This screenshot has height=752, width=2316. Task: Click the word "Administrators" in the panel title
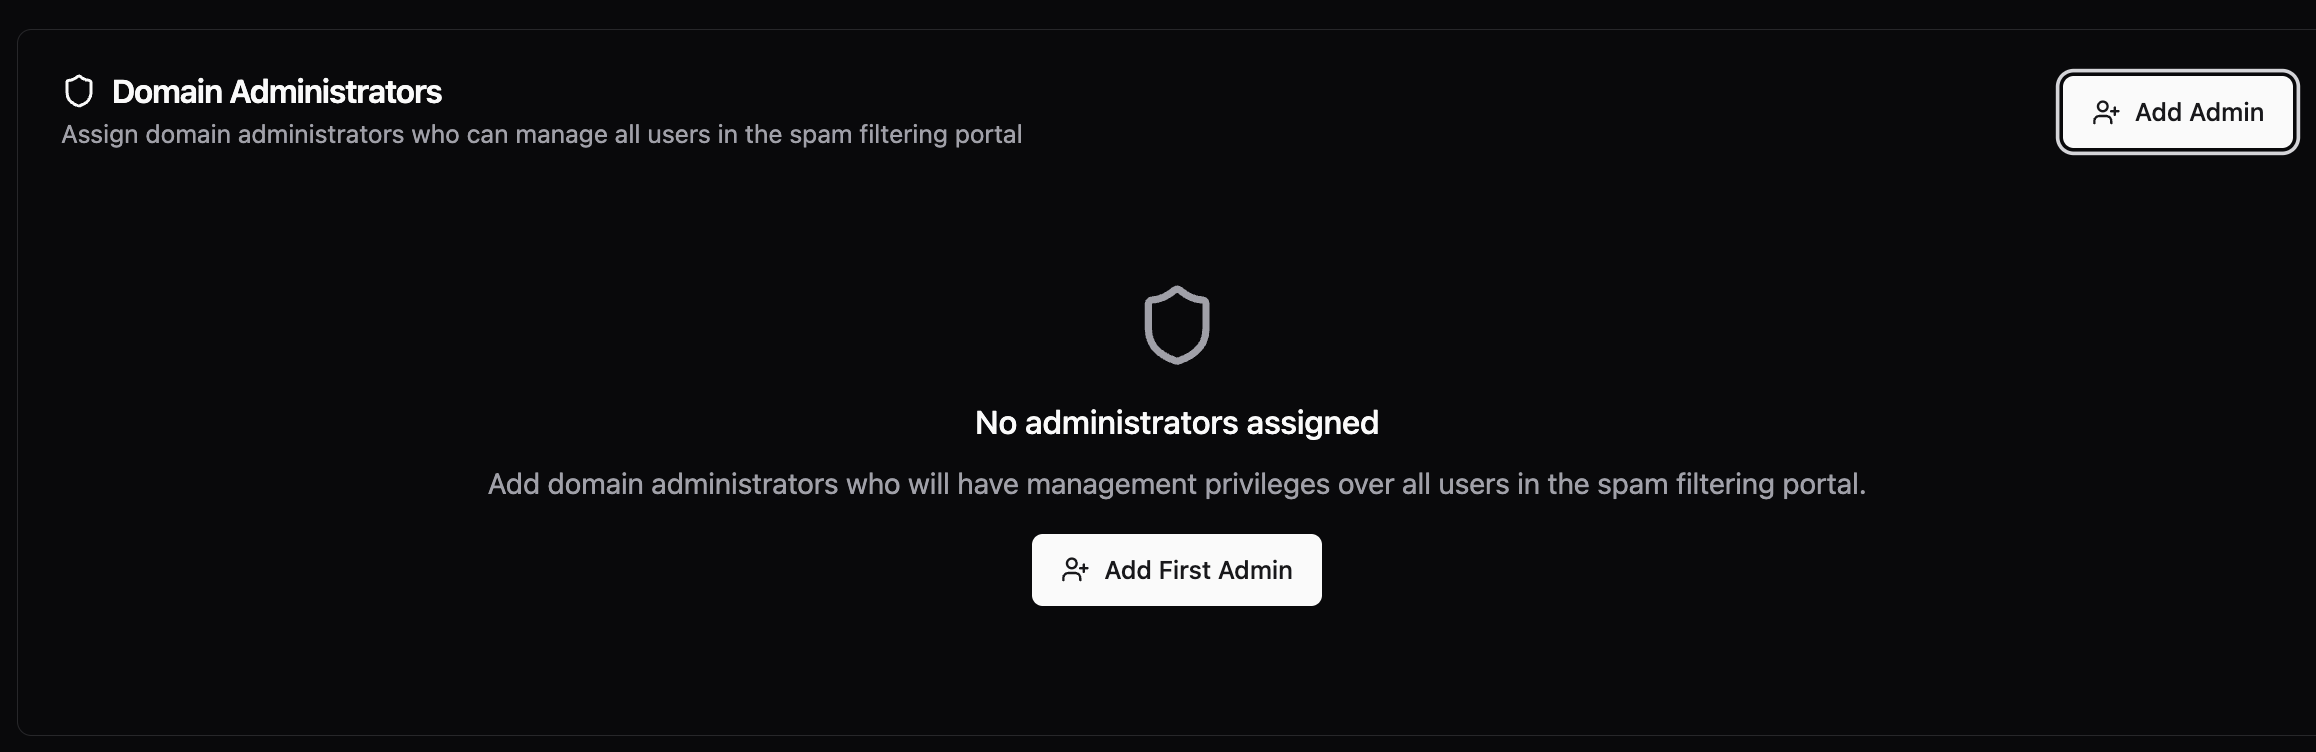click(335, 92)
